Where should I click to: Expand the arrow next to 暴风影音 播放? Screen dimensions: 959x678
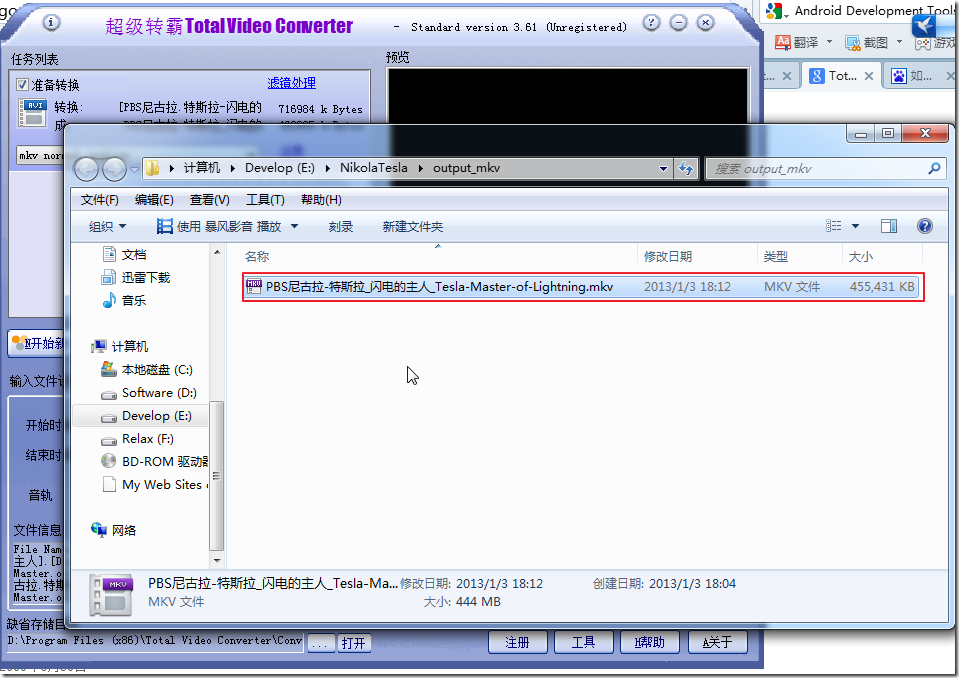[294, 227]
